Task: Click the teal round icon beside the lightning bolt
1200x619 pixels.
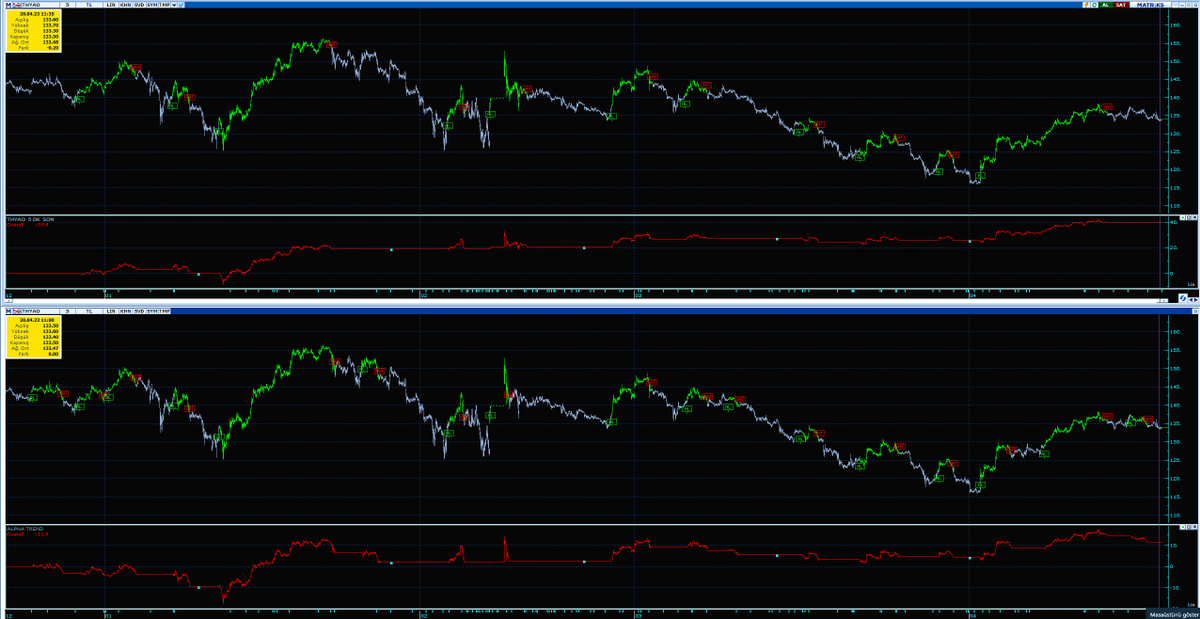Action: coord(1094,5)
